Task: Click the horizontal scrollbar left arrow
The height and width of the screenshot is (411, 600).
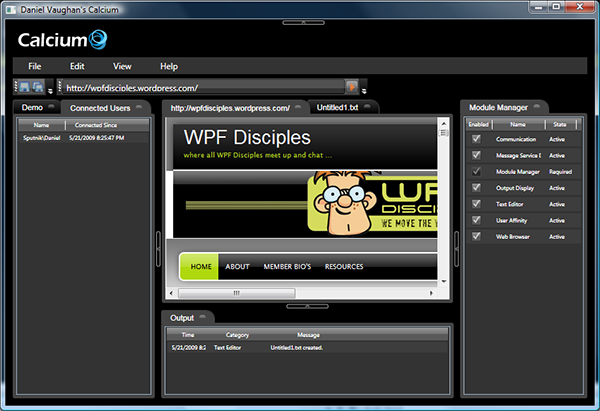Action: point(171,293)
